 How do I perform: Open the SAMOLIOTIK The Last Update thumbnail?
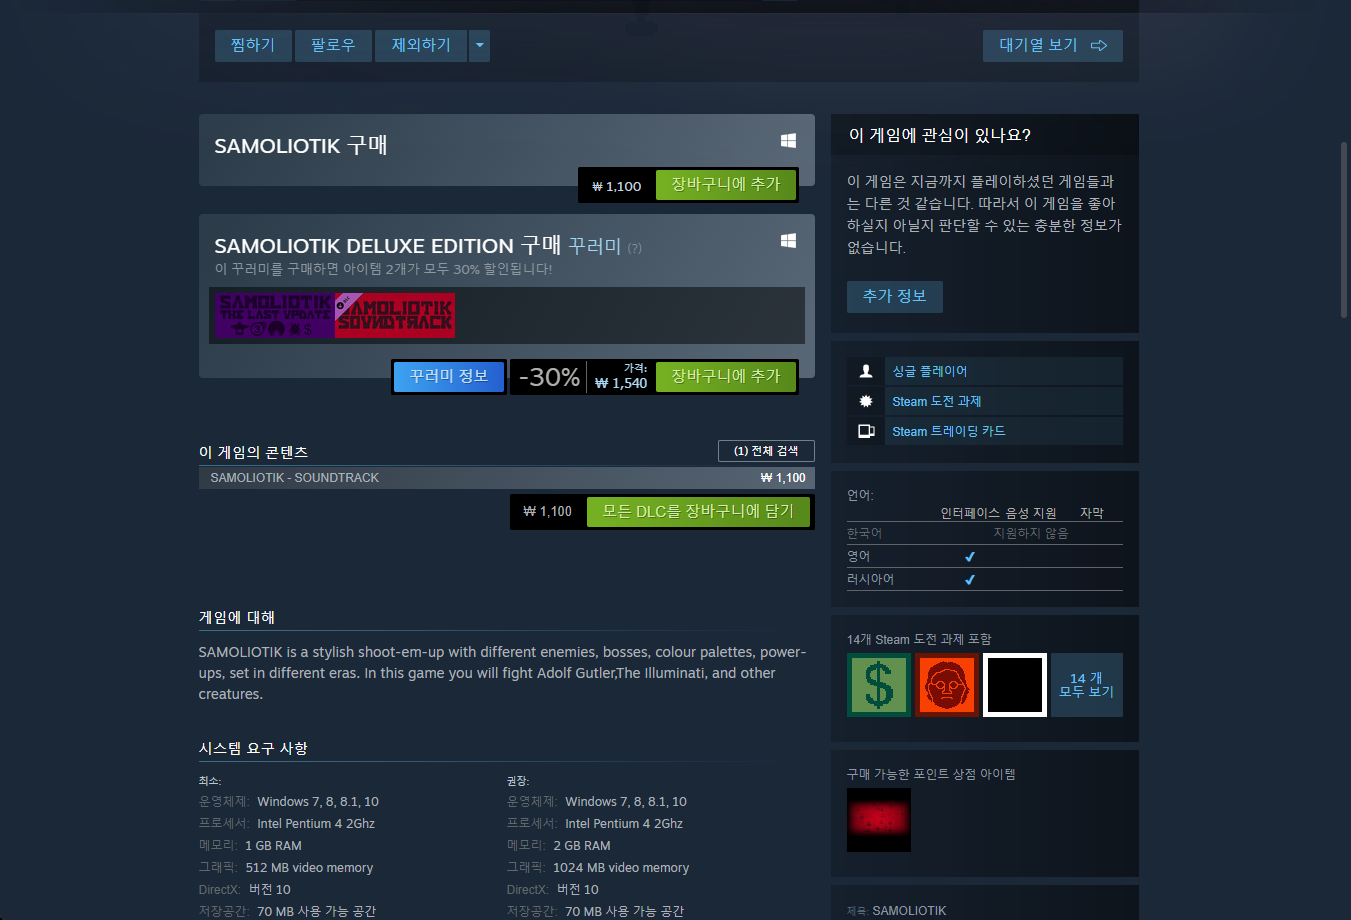click(274, 315)
